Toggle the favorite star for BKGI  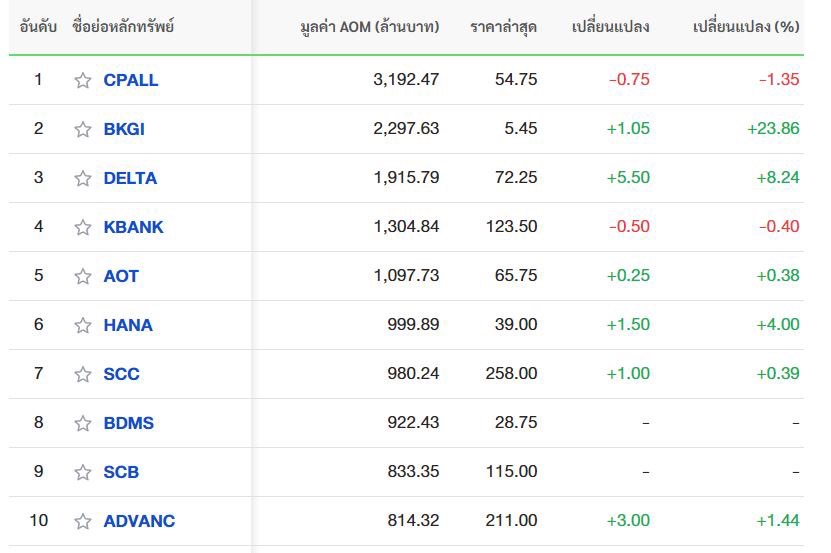pyautogui.click(x=83, y=129)
